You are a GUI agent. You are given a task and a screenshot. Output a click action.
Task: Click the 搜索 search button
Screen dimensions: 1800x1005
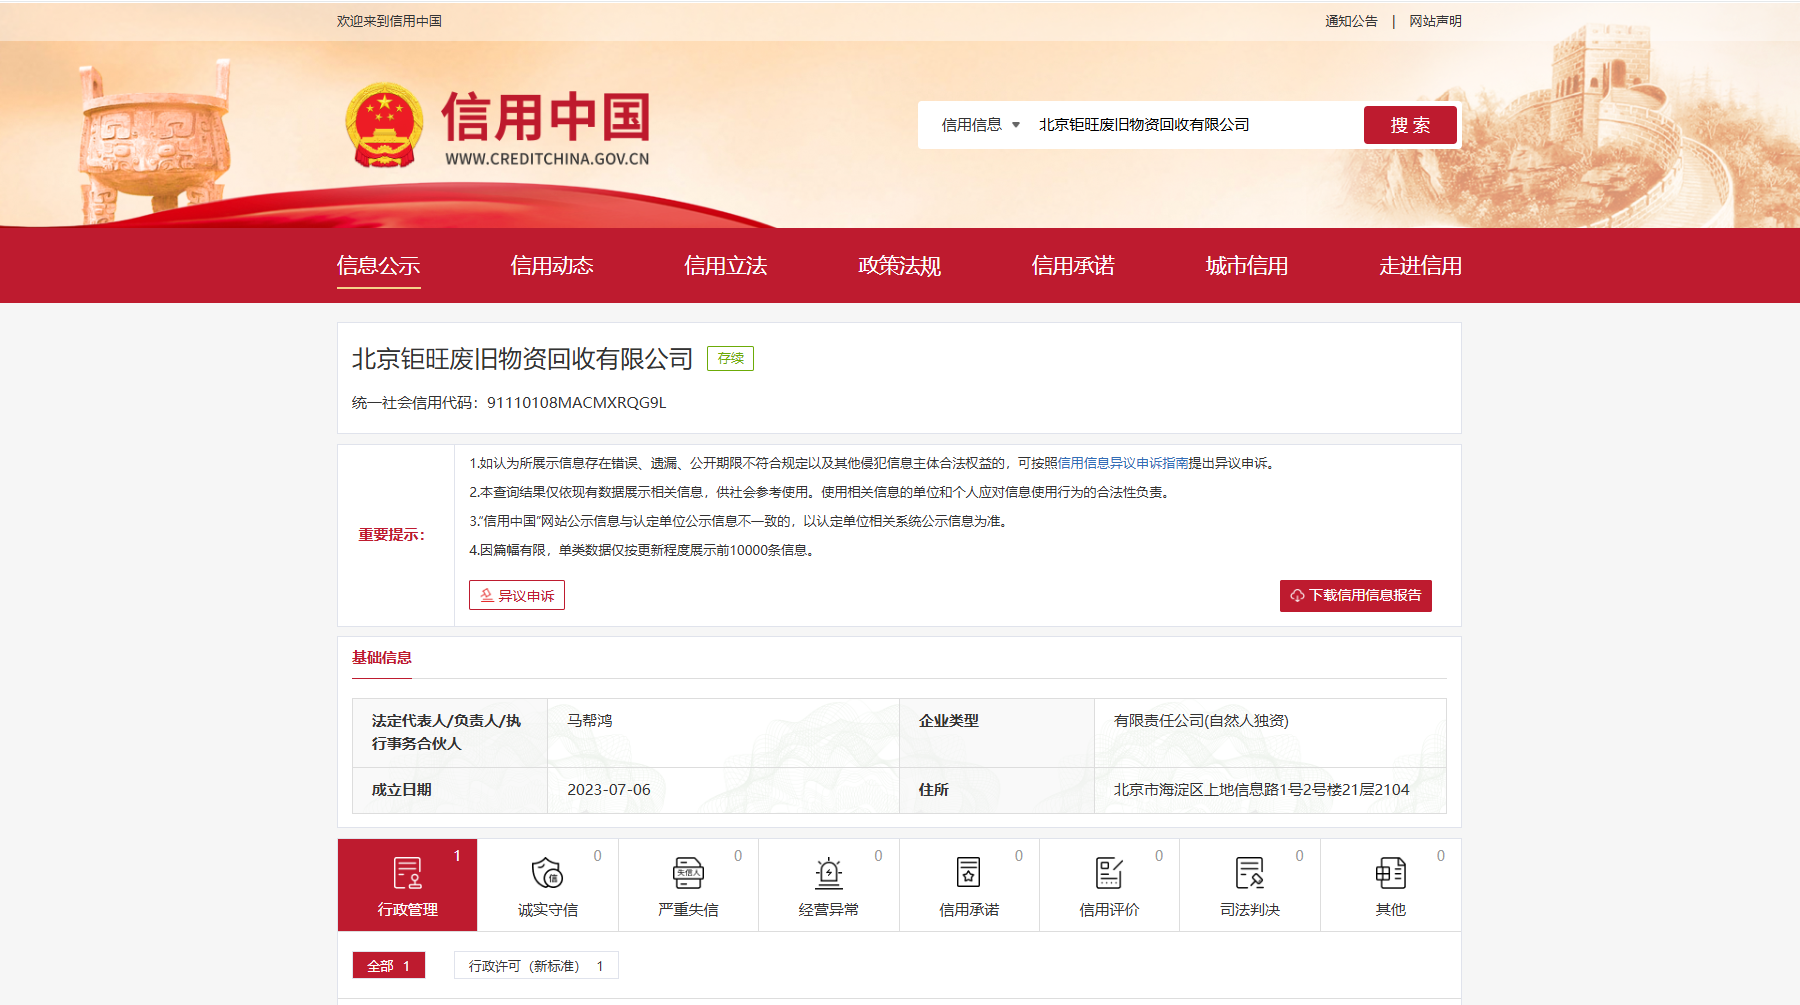(x=1410, y=125)
